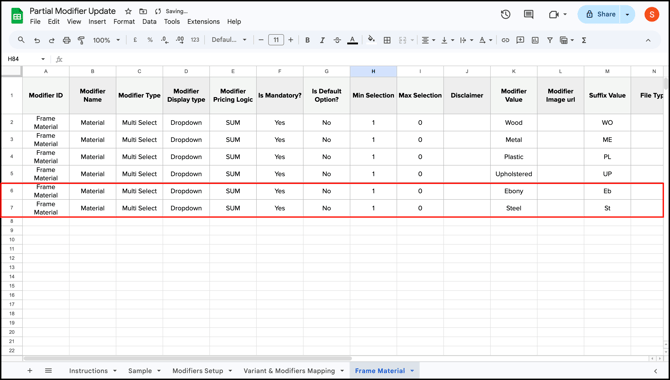Open the borders tool
Viewport: 670px width, 380px height.
pos(387,40)
